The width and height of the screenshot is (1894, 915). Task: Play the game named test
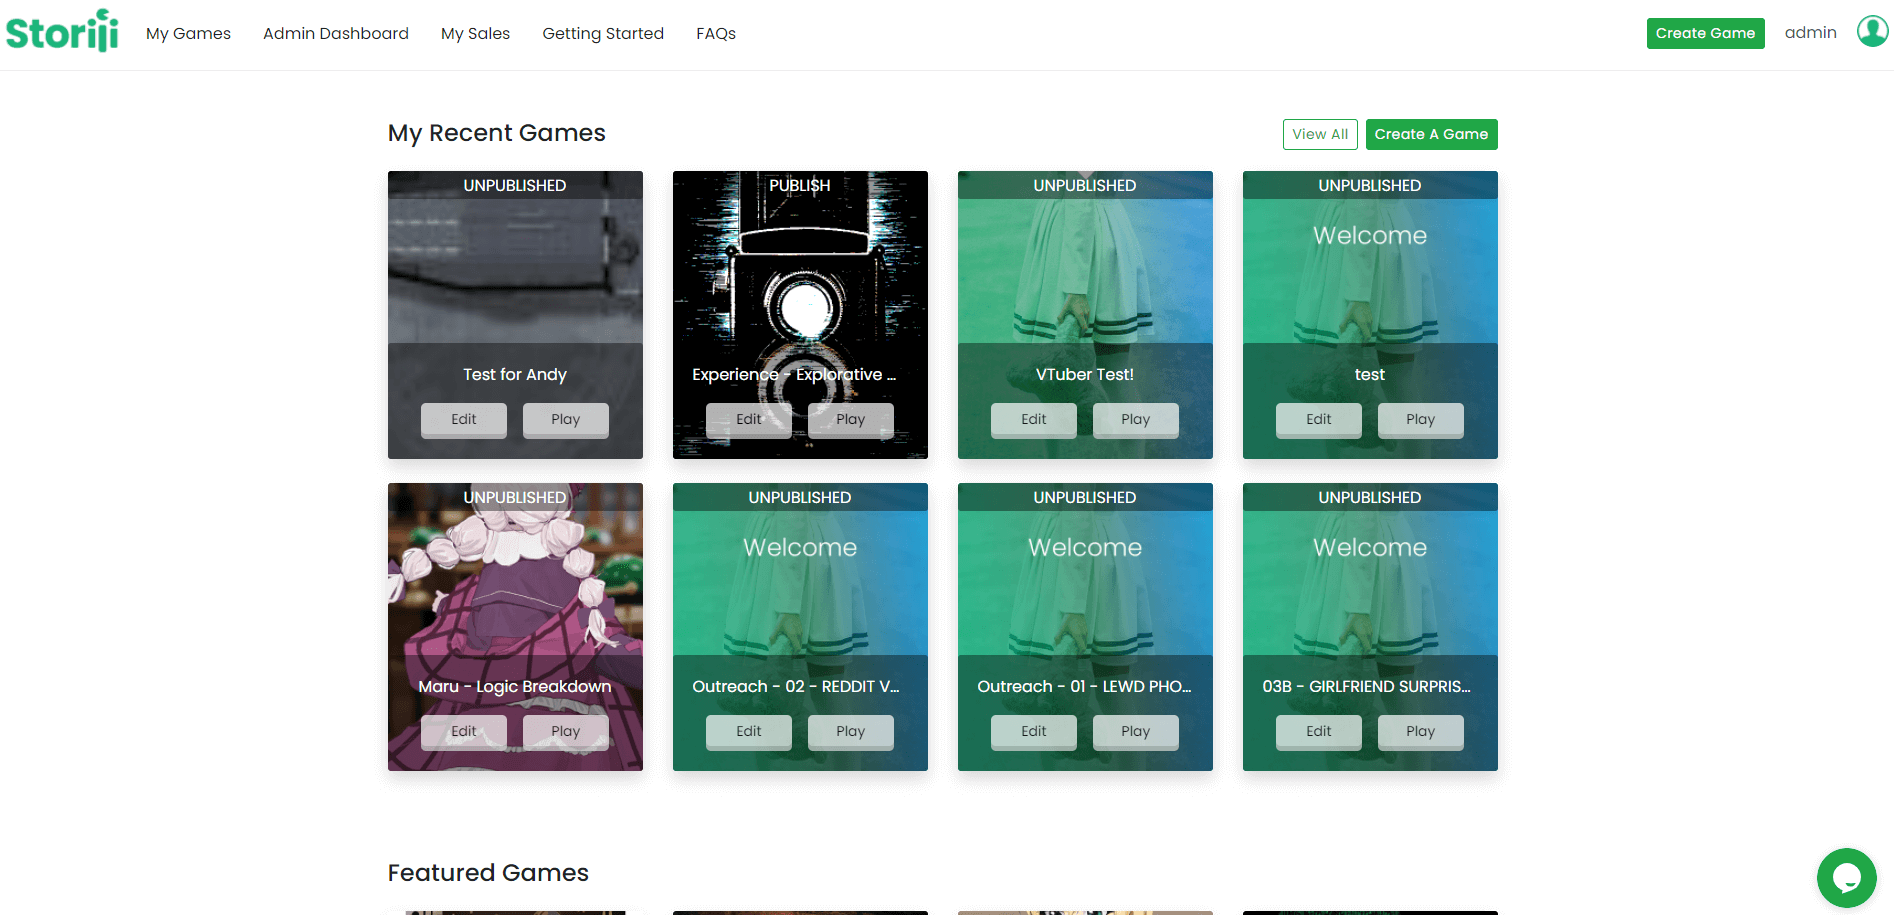(1421, 420)
